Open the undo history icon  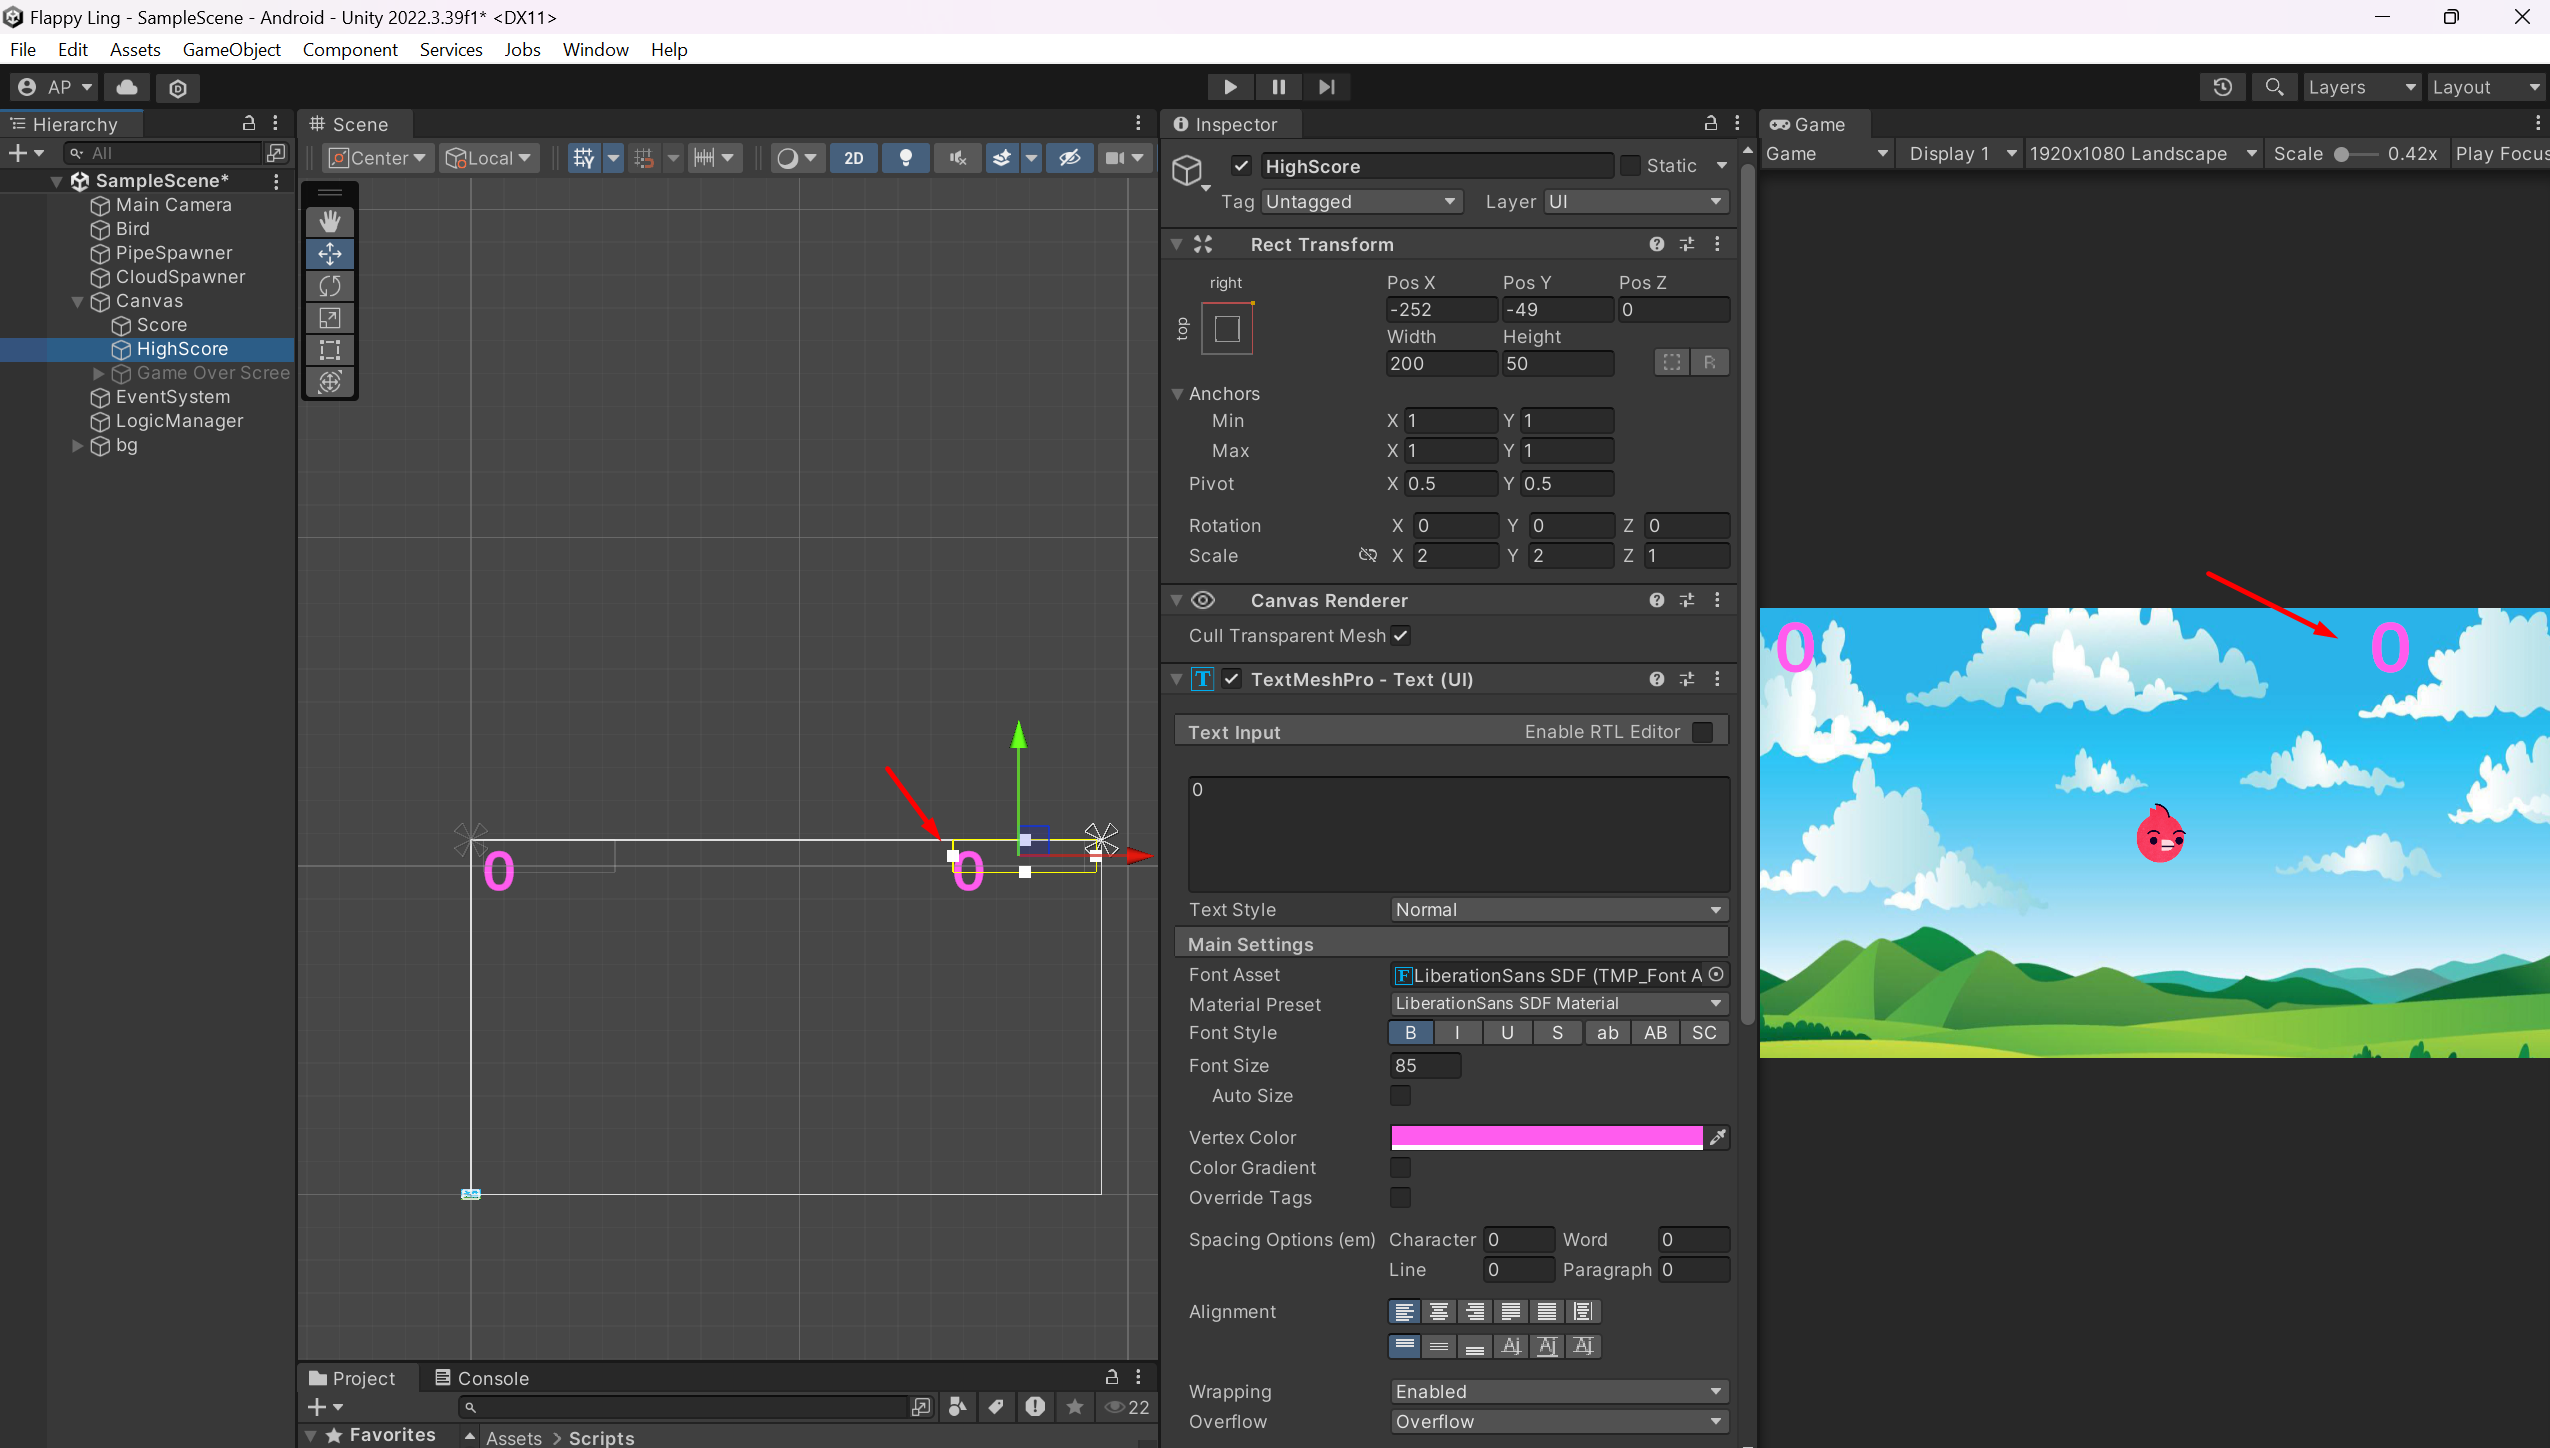[x=2222, y=87]
